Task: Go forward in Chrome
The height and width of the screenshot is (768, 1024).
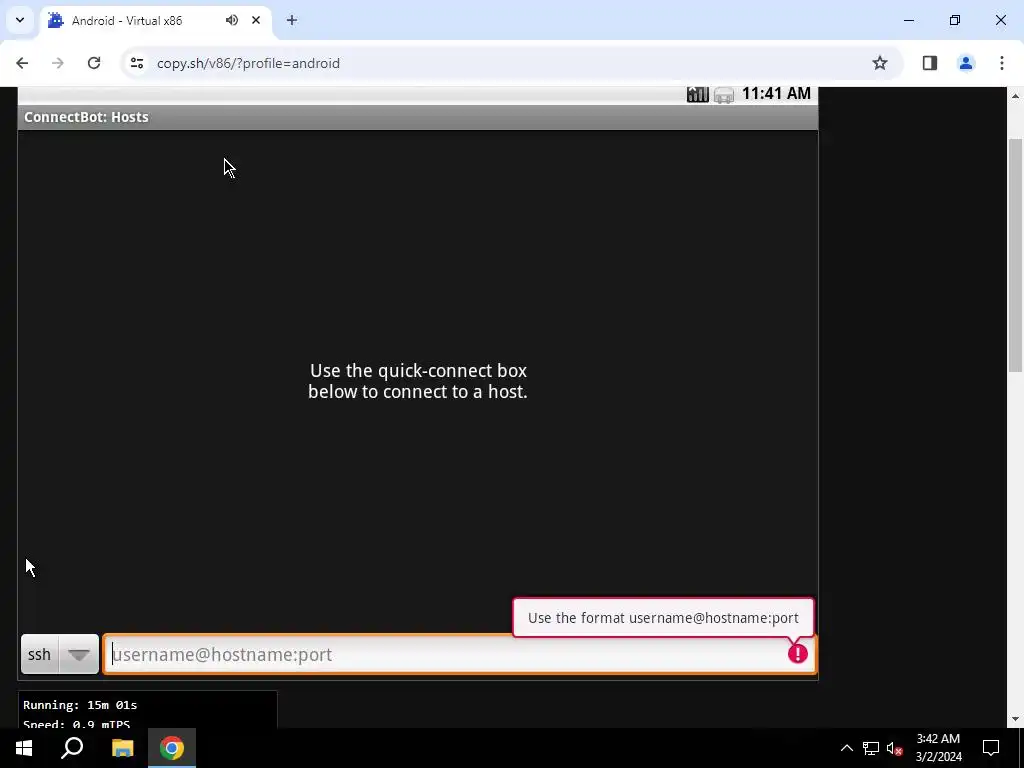Action: coord(58,63)
